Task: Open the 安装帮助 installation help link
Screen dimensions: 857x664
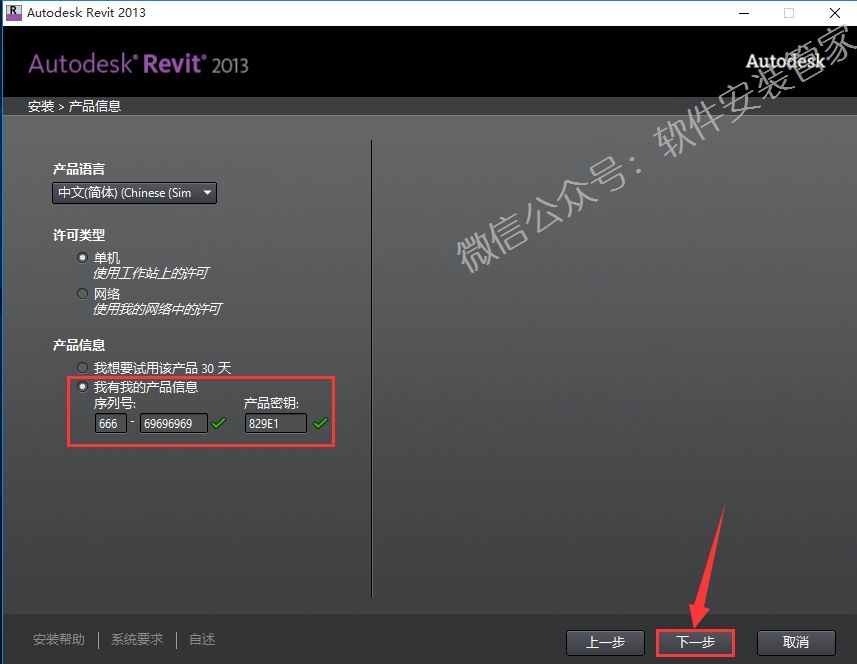Action: pos(58,638)
